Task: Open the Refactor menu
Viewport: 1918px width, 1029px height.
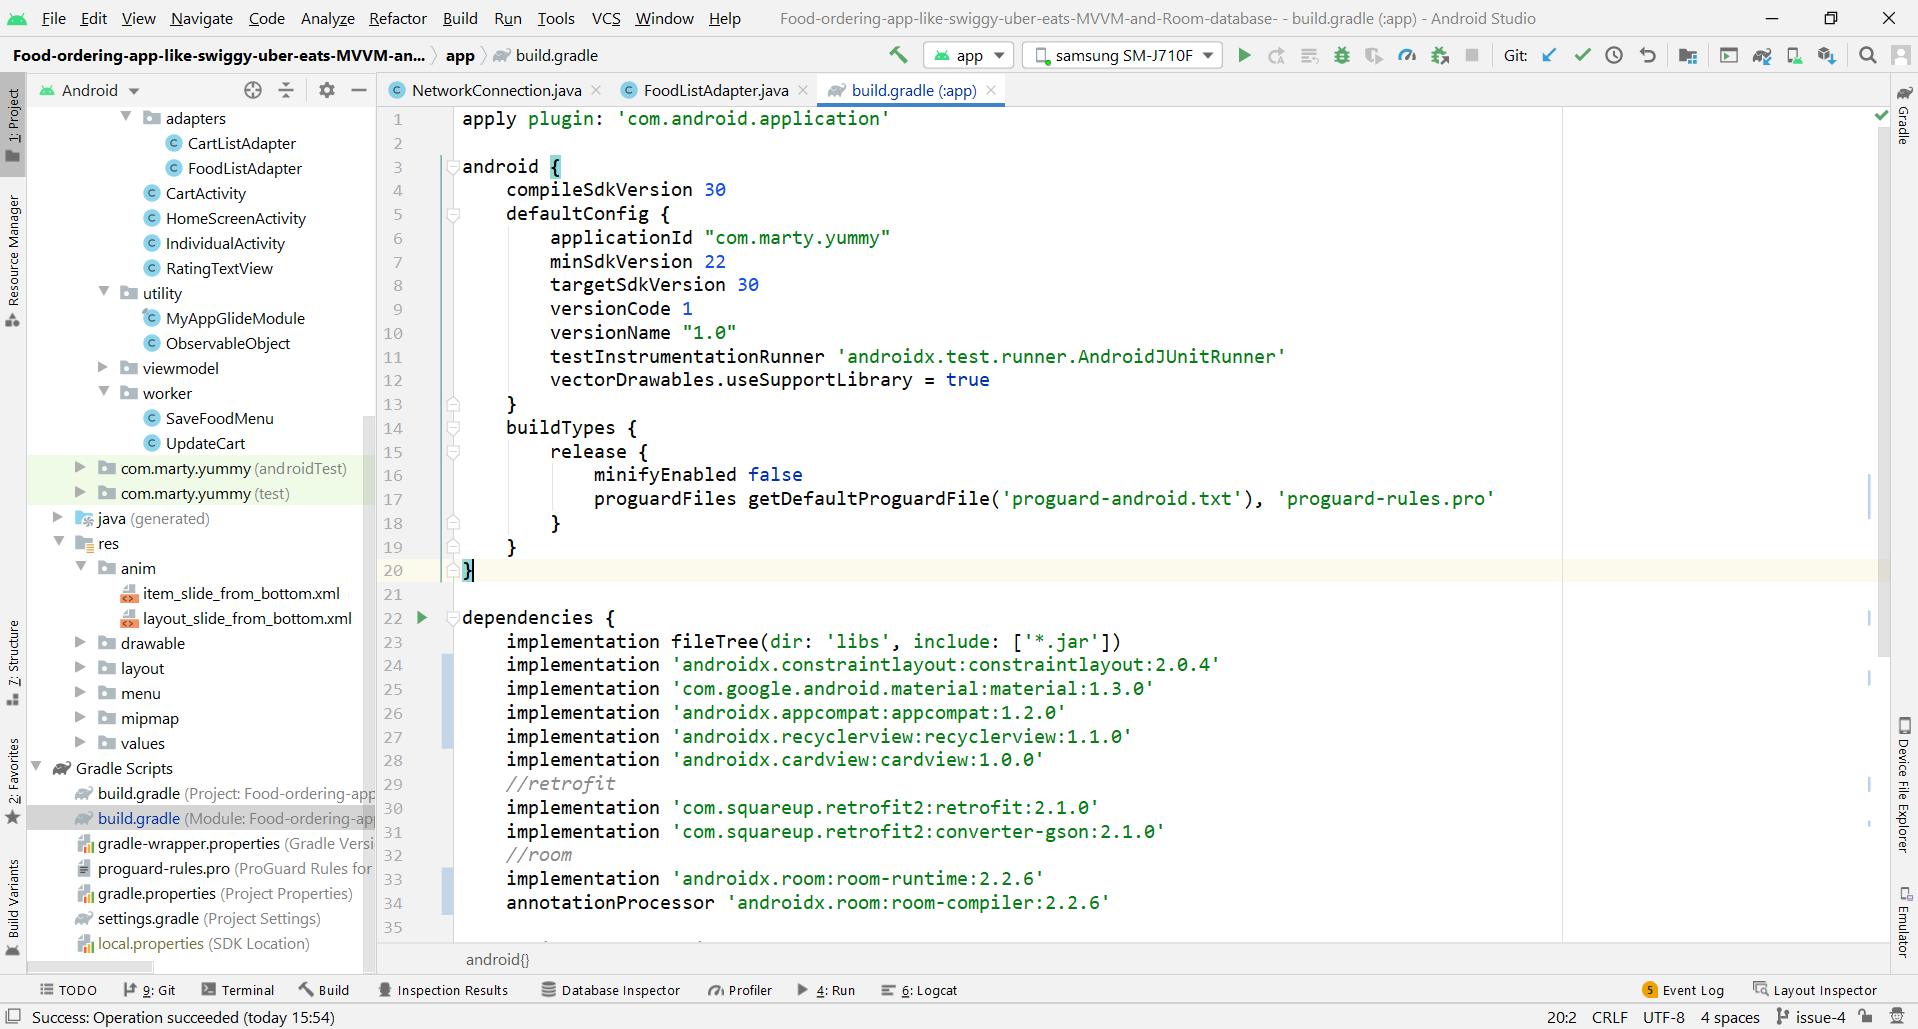Action: pyautogui.click(x=398, y=18)
